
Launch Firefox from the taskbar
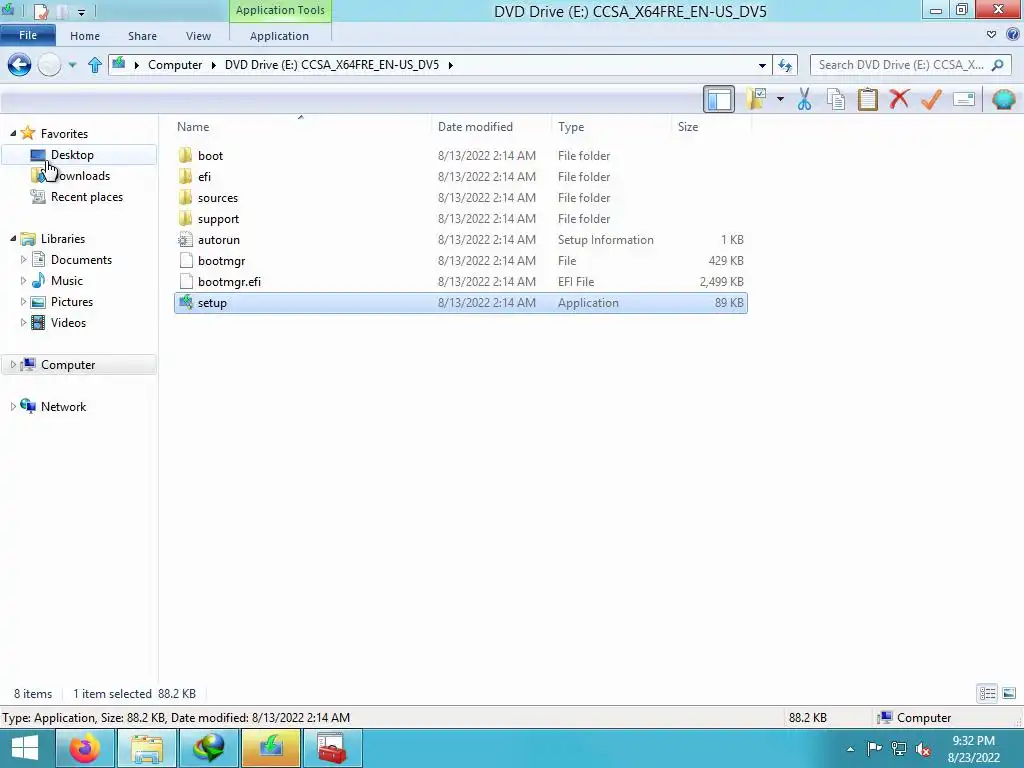coord(85,748)
